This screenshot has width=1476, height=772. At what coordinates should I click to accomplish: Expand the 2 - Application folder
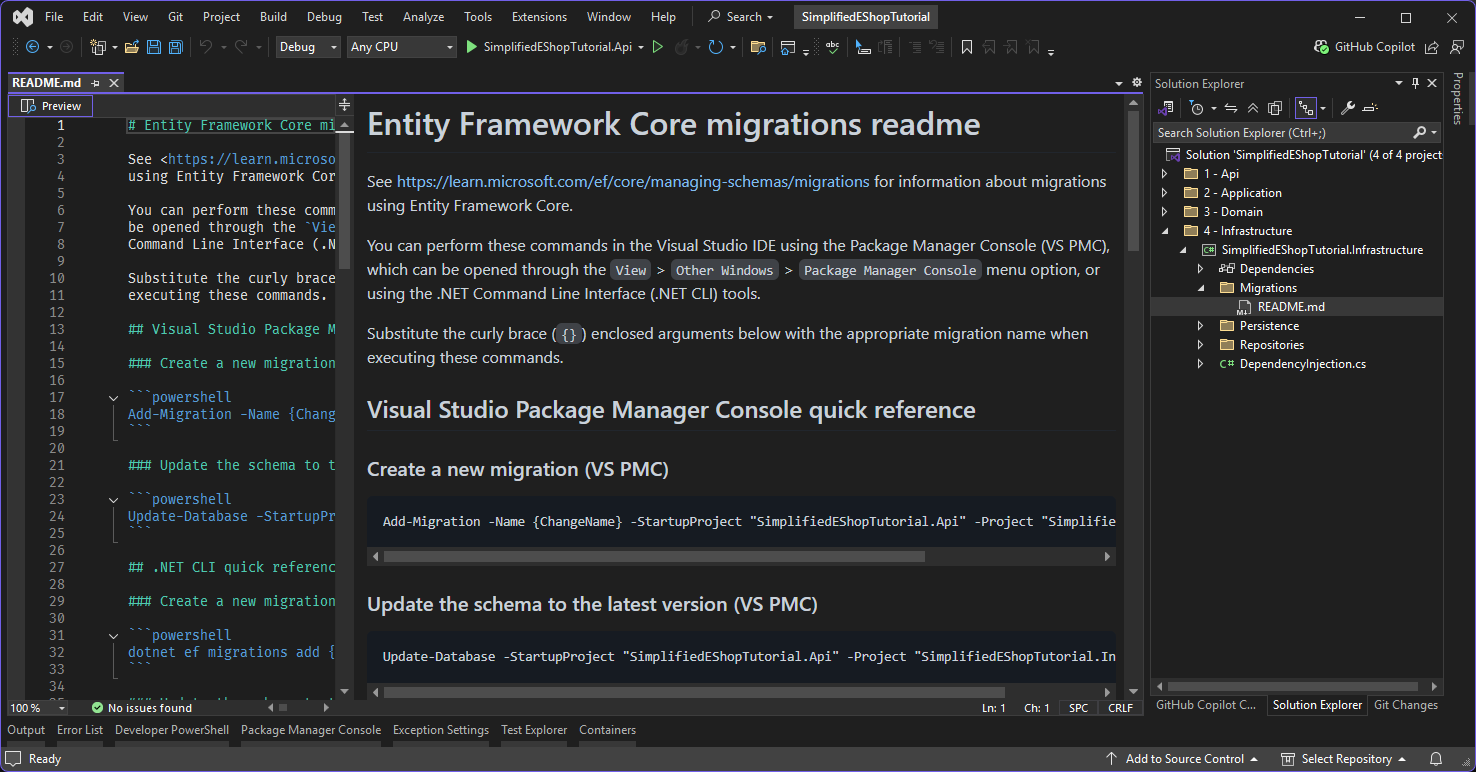[1164, 193]
